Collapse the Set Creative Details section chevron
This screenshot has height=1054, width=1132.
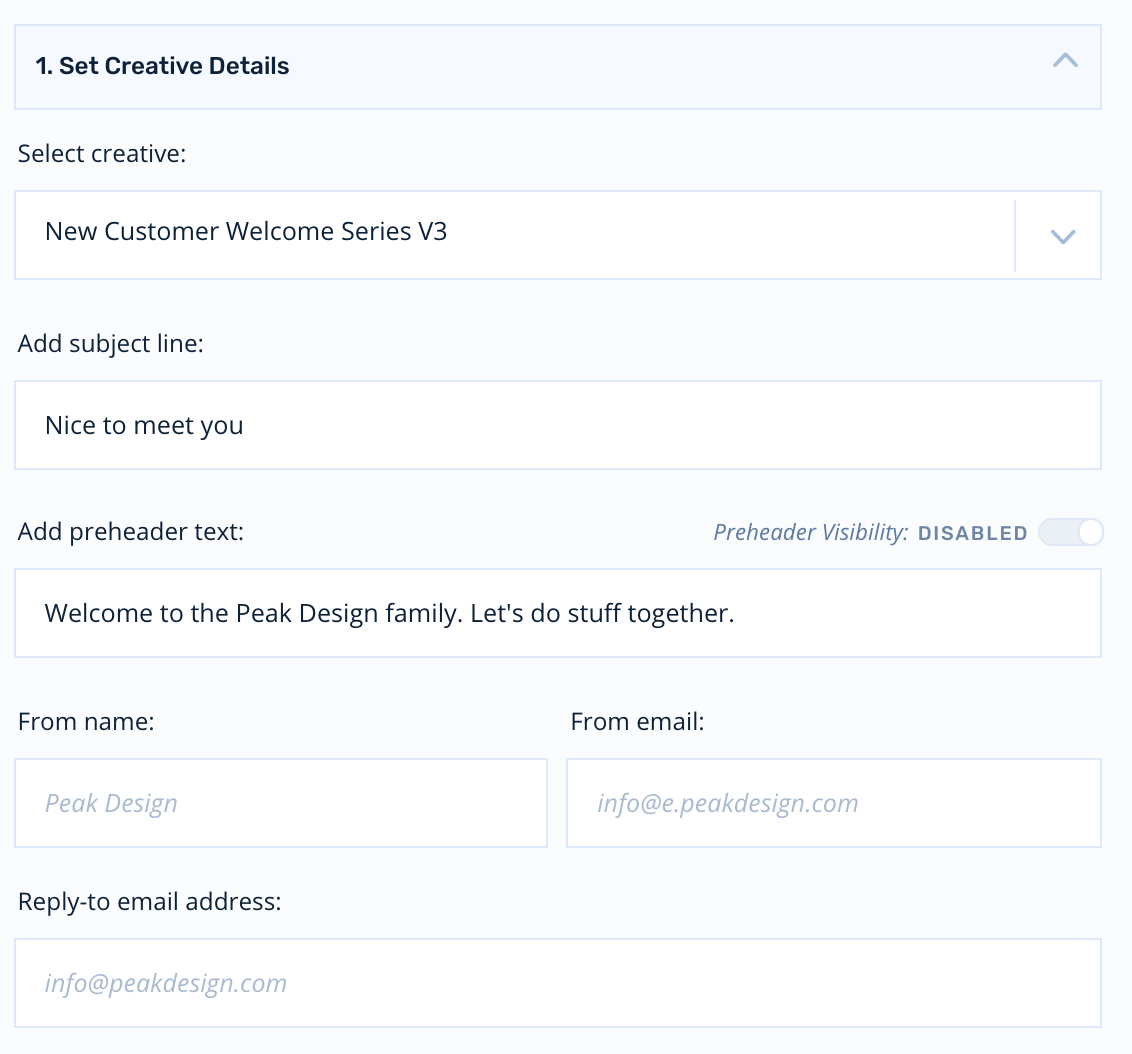pos(1065,61)
